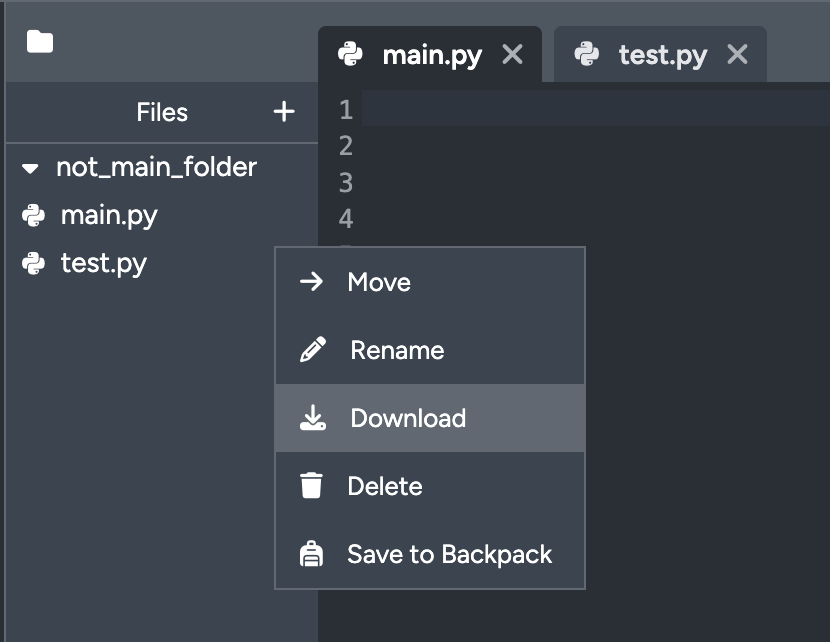
Task: Switch to the test.py editor tab
Action: [662, 55]
